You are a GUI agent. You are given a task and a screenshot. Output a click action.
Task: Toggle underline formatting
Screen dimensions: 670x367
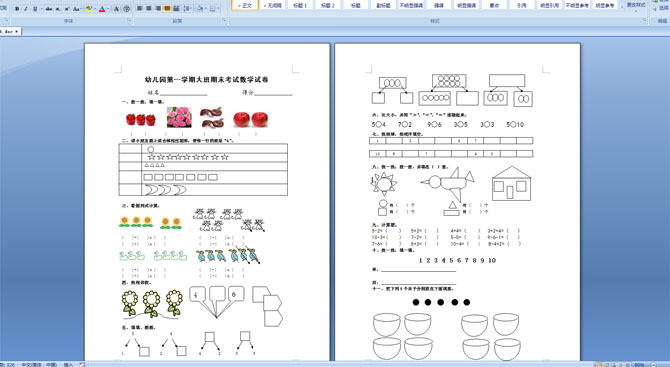pyautogui.click(x=35, y=9)
